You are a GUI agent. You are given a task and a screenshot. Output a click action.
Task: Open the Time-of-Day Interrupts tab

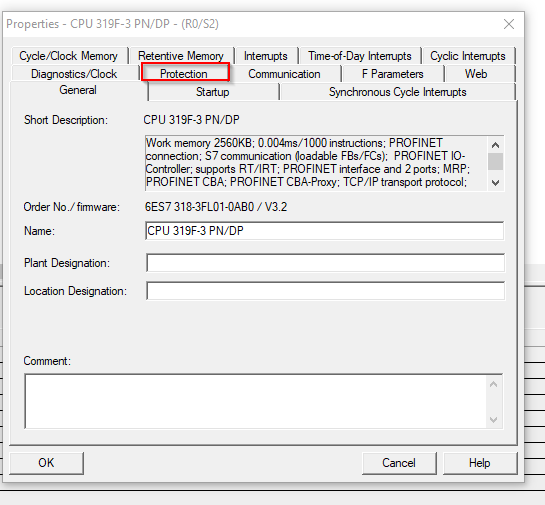point(360,56)
